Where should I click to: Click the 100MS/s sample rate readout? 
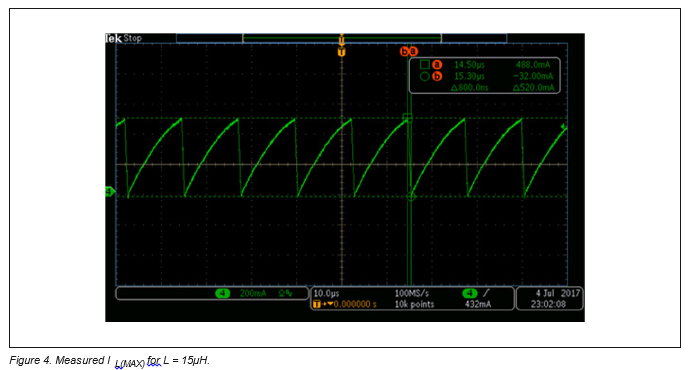point(411,294)
